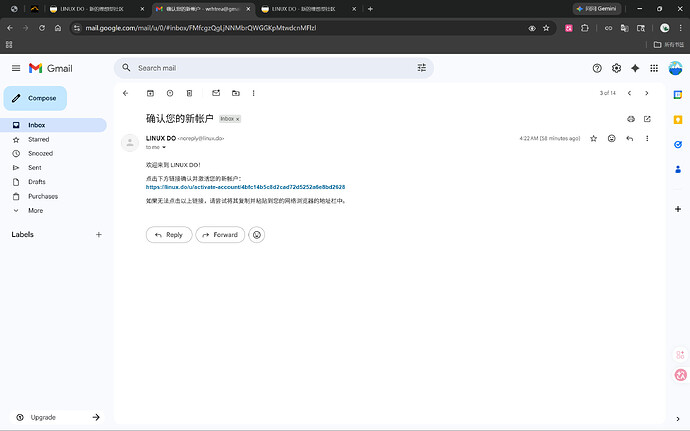The width and height of the screenshot is (690, 431).
Task: Go to newer email arrow
Action: click(x=629, y=93)
